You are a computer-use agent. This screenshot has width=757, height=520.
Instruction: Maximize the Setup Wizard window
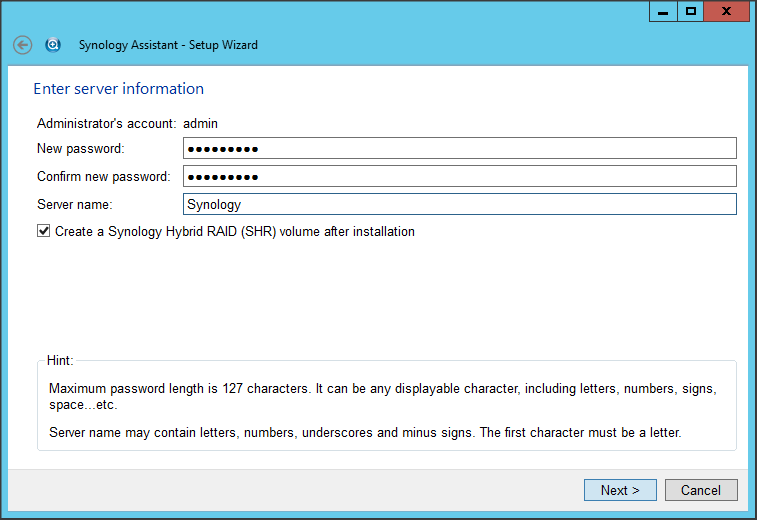pos(690,12)
